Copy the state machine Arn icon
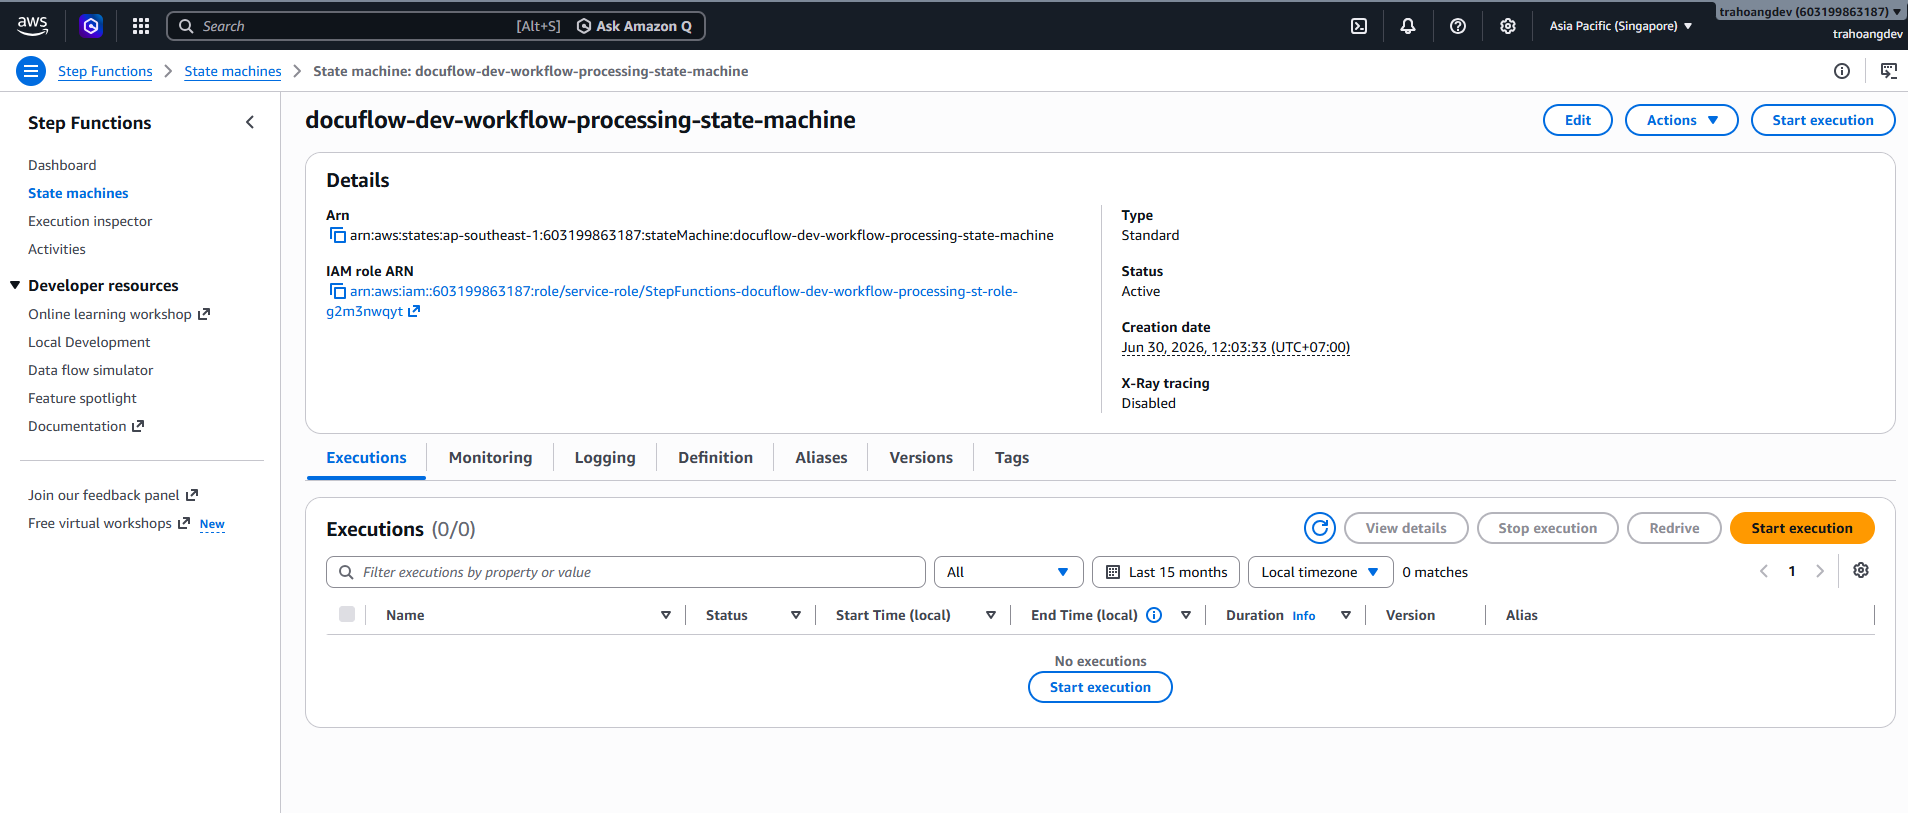The width and height of the screenshot is (1908, 813). pyautogui.click(x=338, y=236)
